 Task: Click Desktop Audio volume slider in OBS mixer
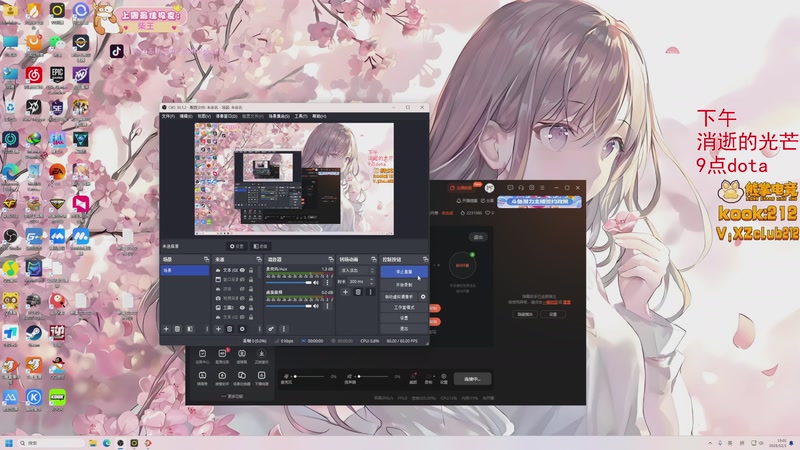(289, 306)
